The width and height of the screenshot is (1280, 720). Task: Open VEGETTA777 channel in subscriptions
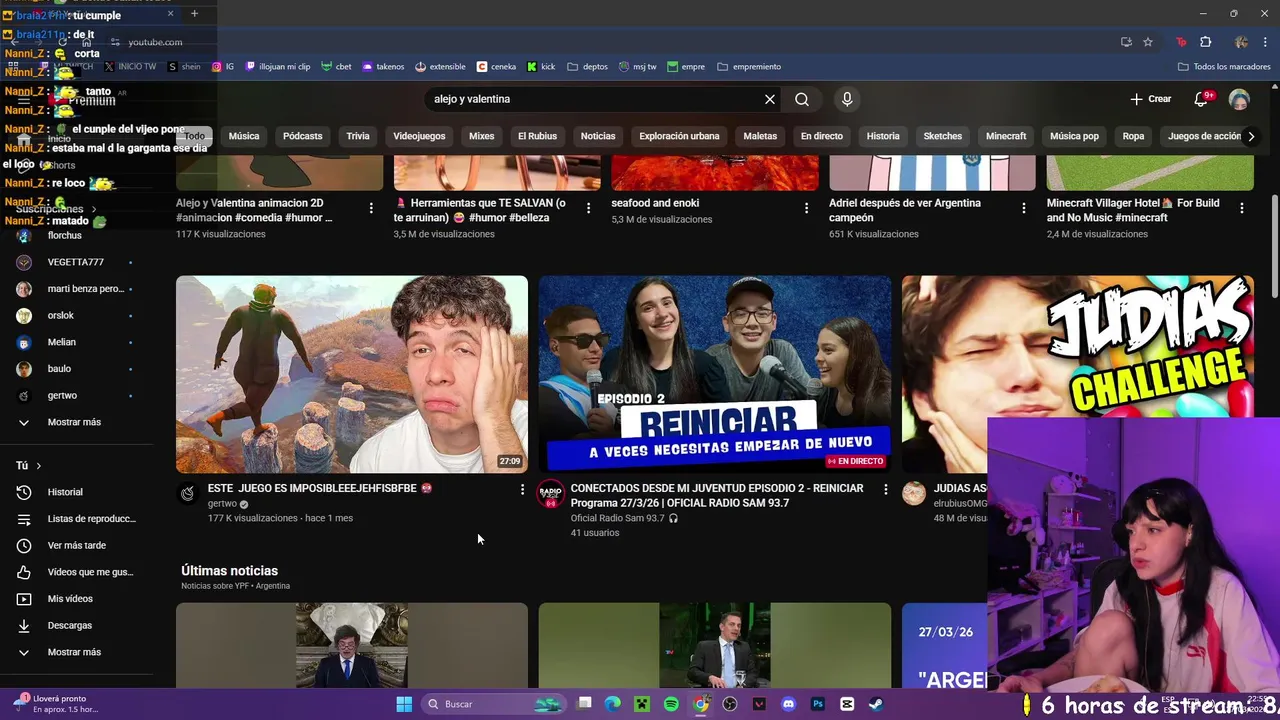[75, 262]
